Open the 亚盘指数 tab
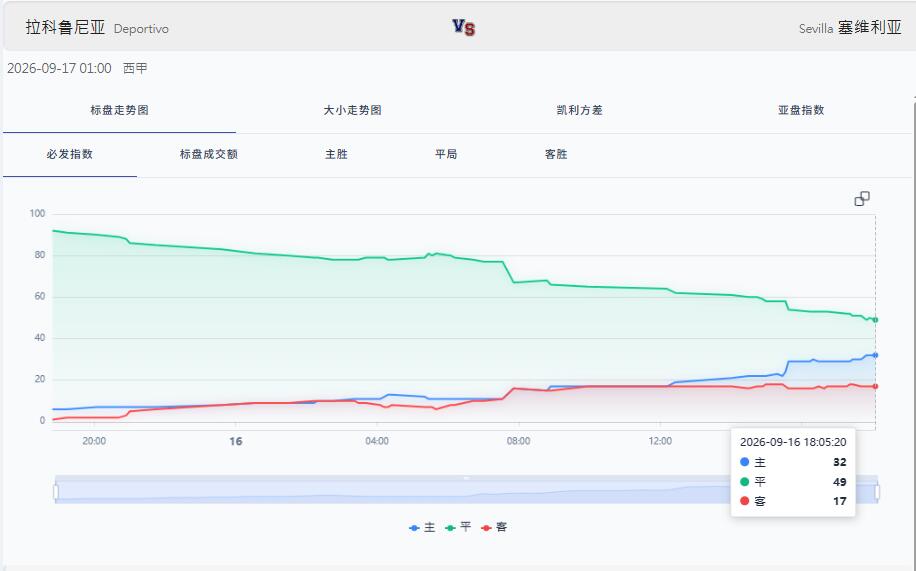 (x=801, y=110)
